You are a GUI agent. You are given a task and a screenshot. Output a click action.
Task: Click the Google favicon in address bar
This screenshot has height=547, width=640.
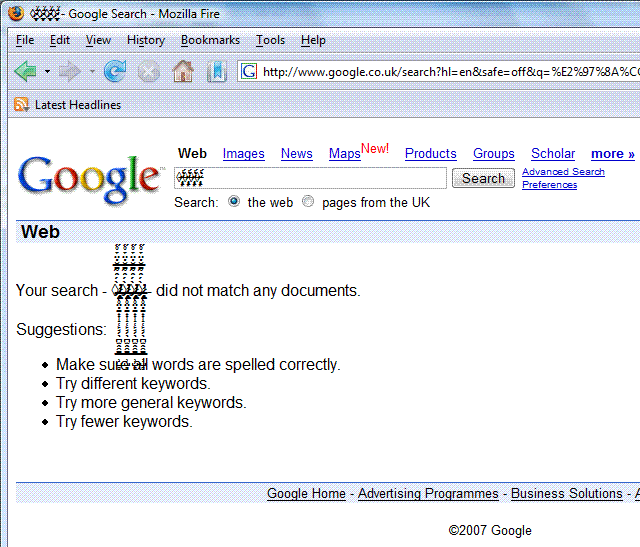[249, 72]
